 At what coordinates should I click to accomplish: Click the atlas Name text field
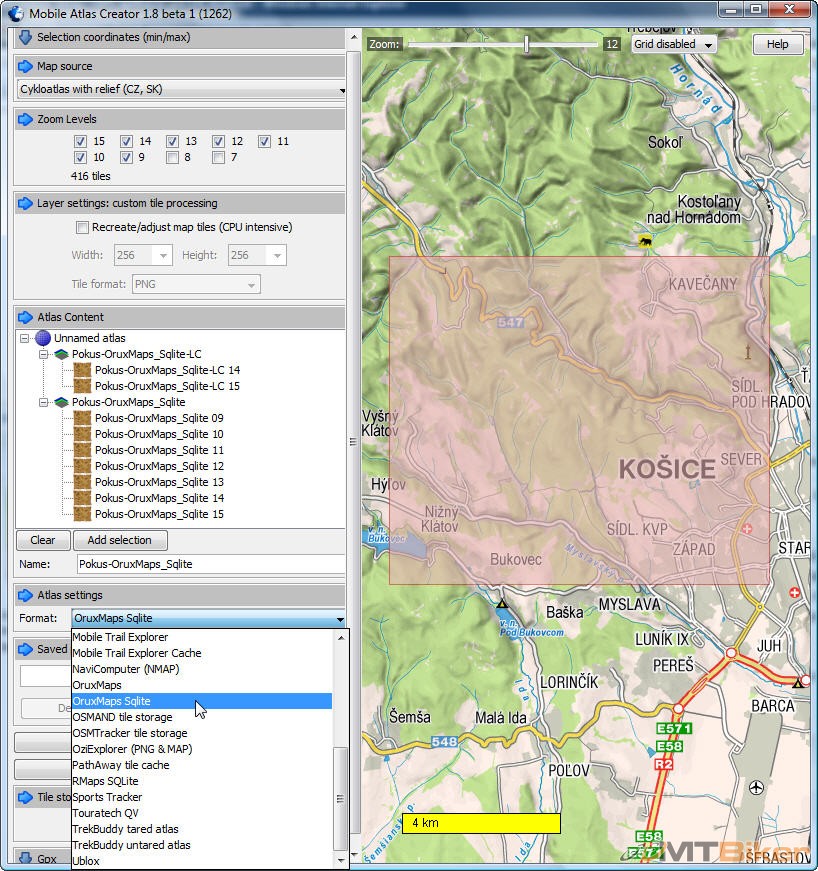(210, 564)
